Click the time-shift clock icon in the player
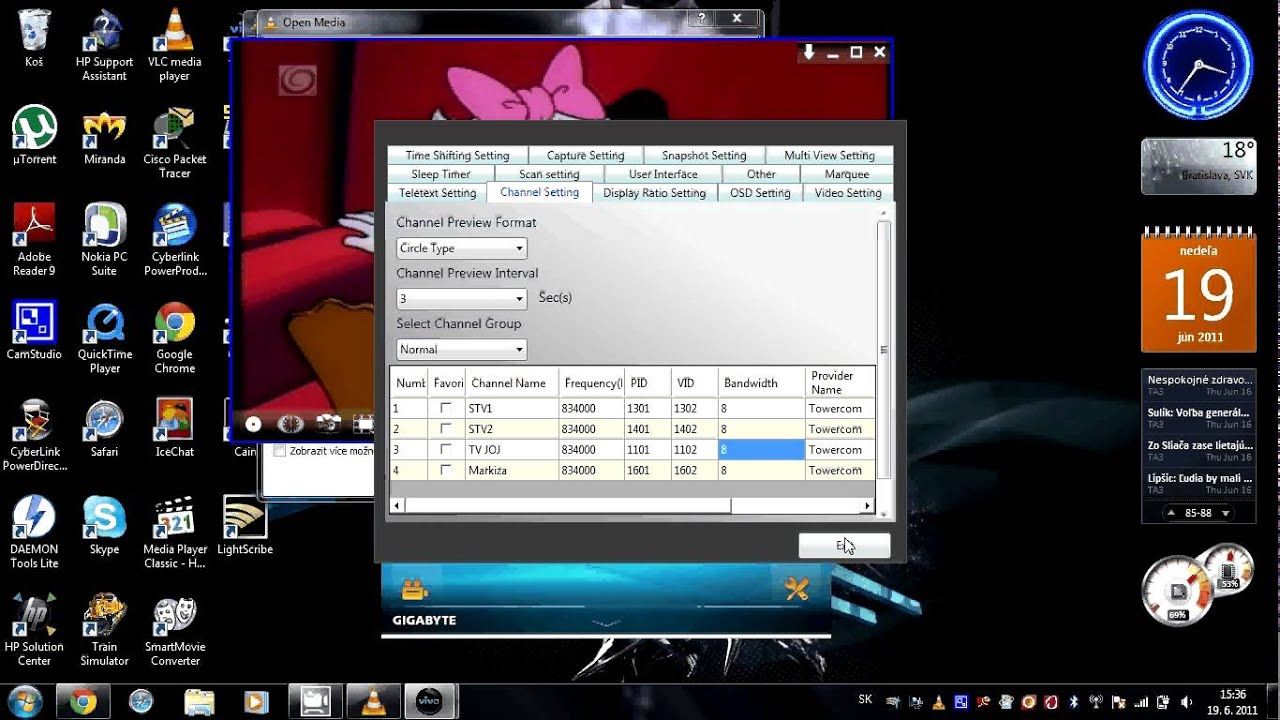This screenshot has width=1280, height=720. (290, 424)
